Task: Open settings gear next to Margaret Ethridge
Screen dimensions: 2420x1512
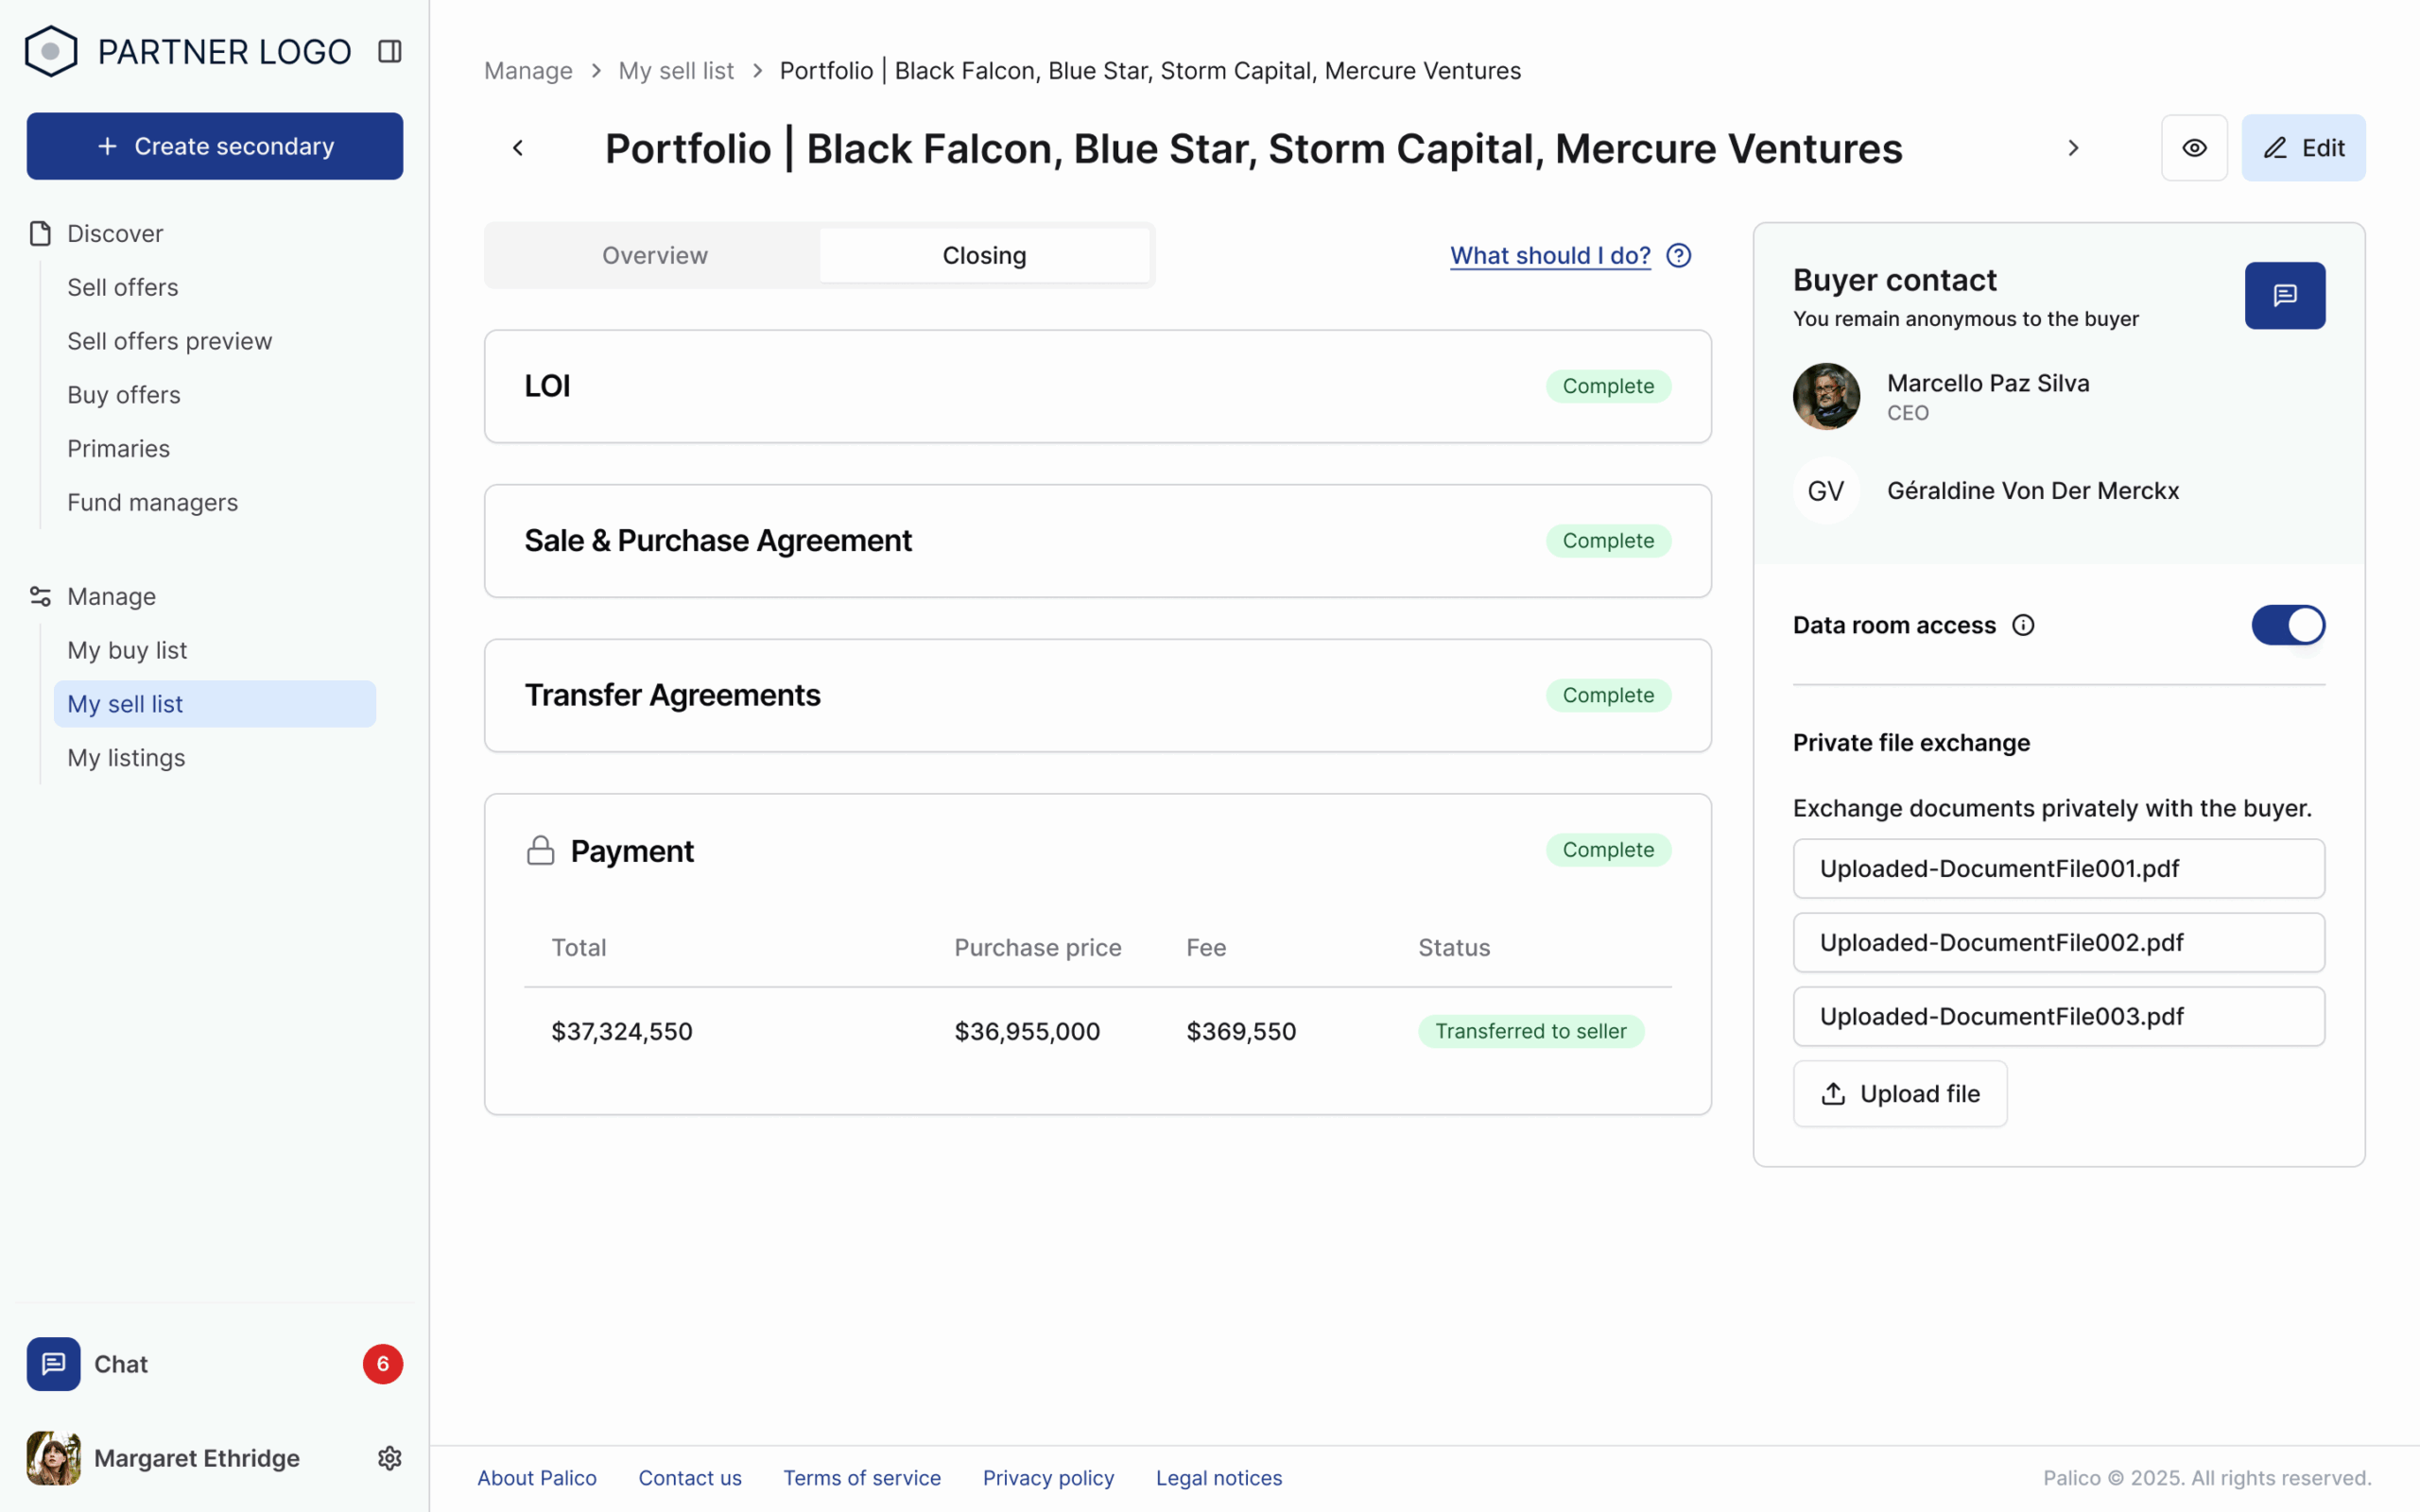Action: (x=389, y=1458)
